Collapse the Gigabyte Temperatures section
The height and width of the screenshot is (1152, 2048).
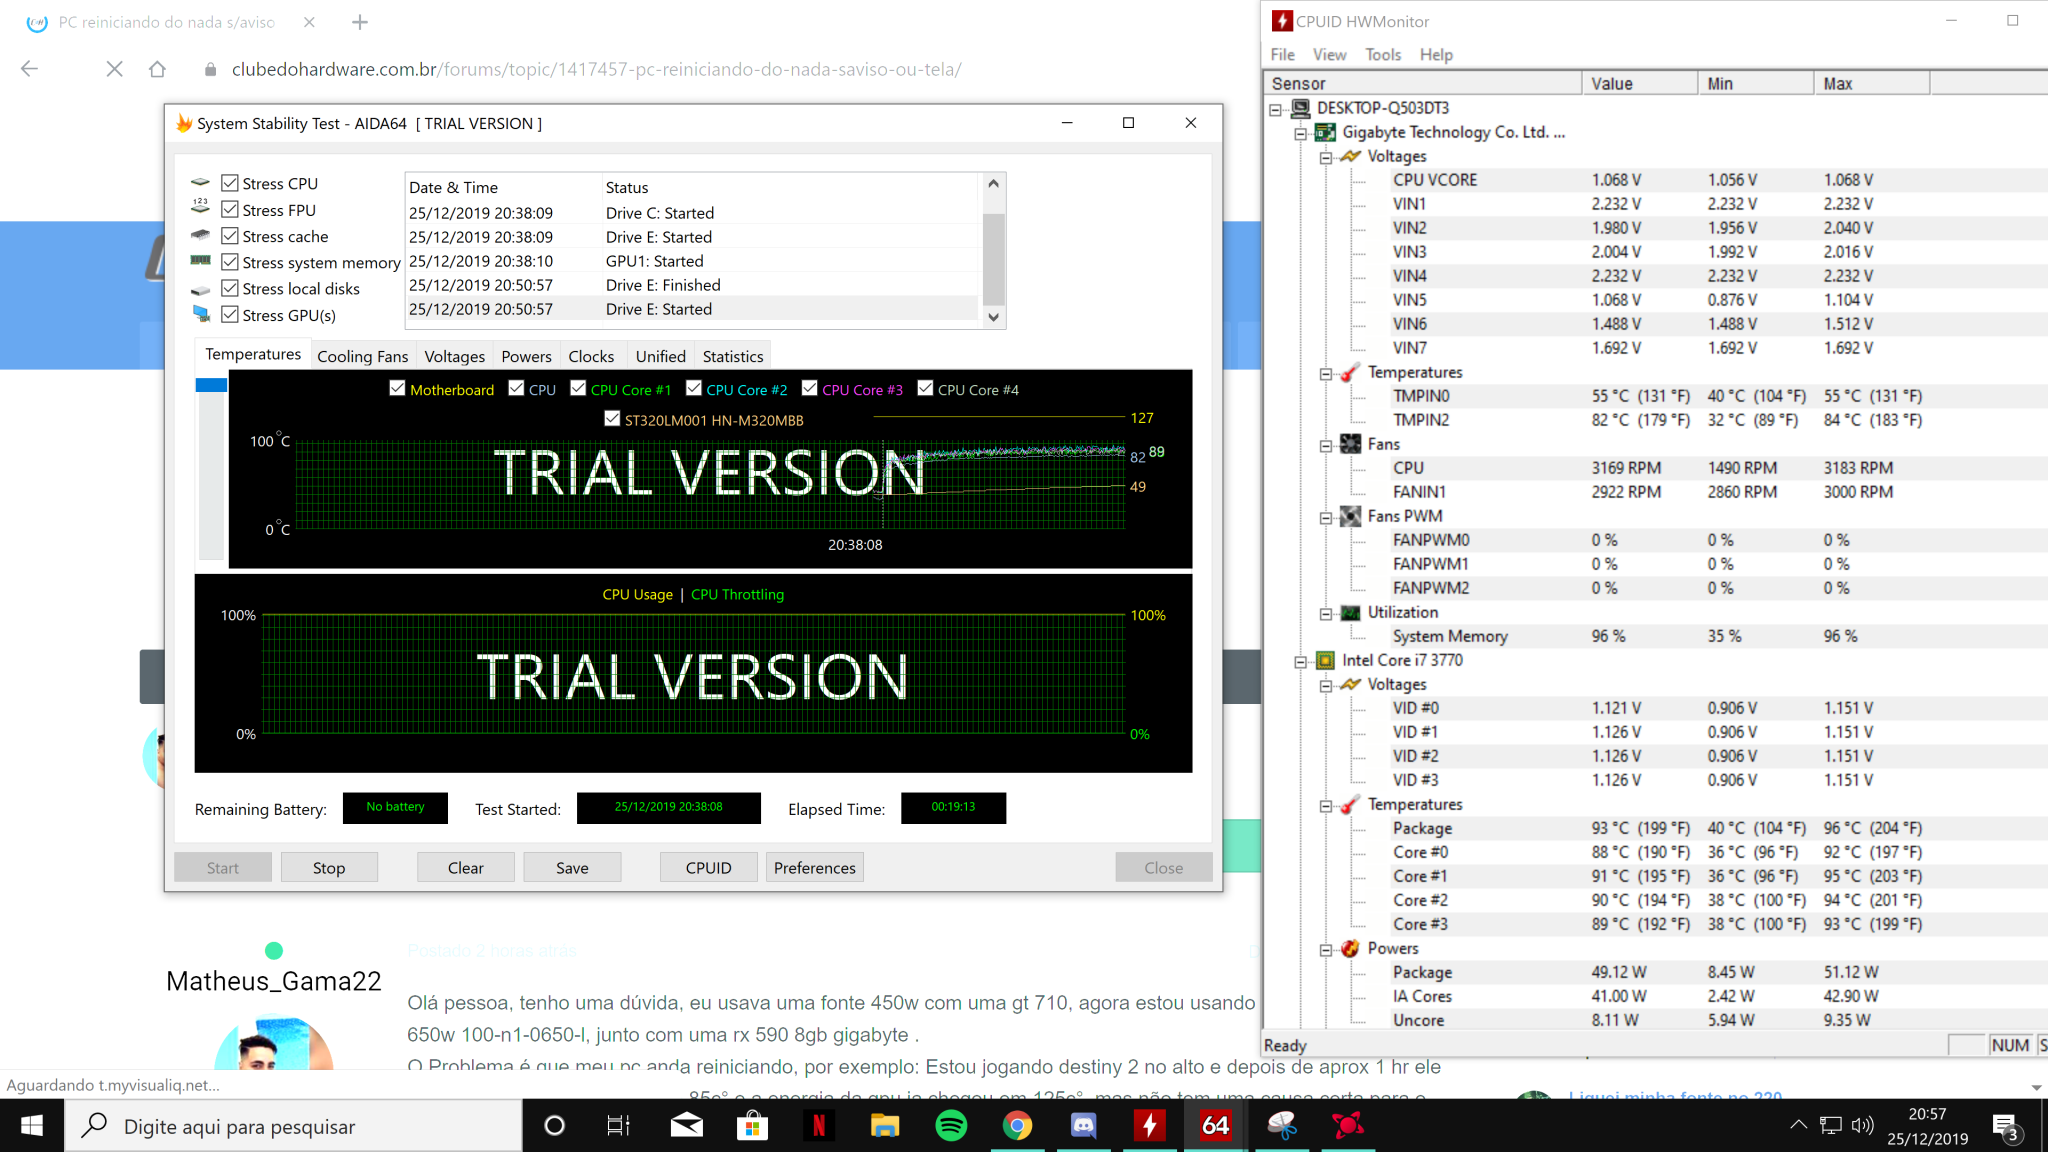click(1326, 373)
